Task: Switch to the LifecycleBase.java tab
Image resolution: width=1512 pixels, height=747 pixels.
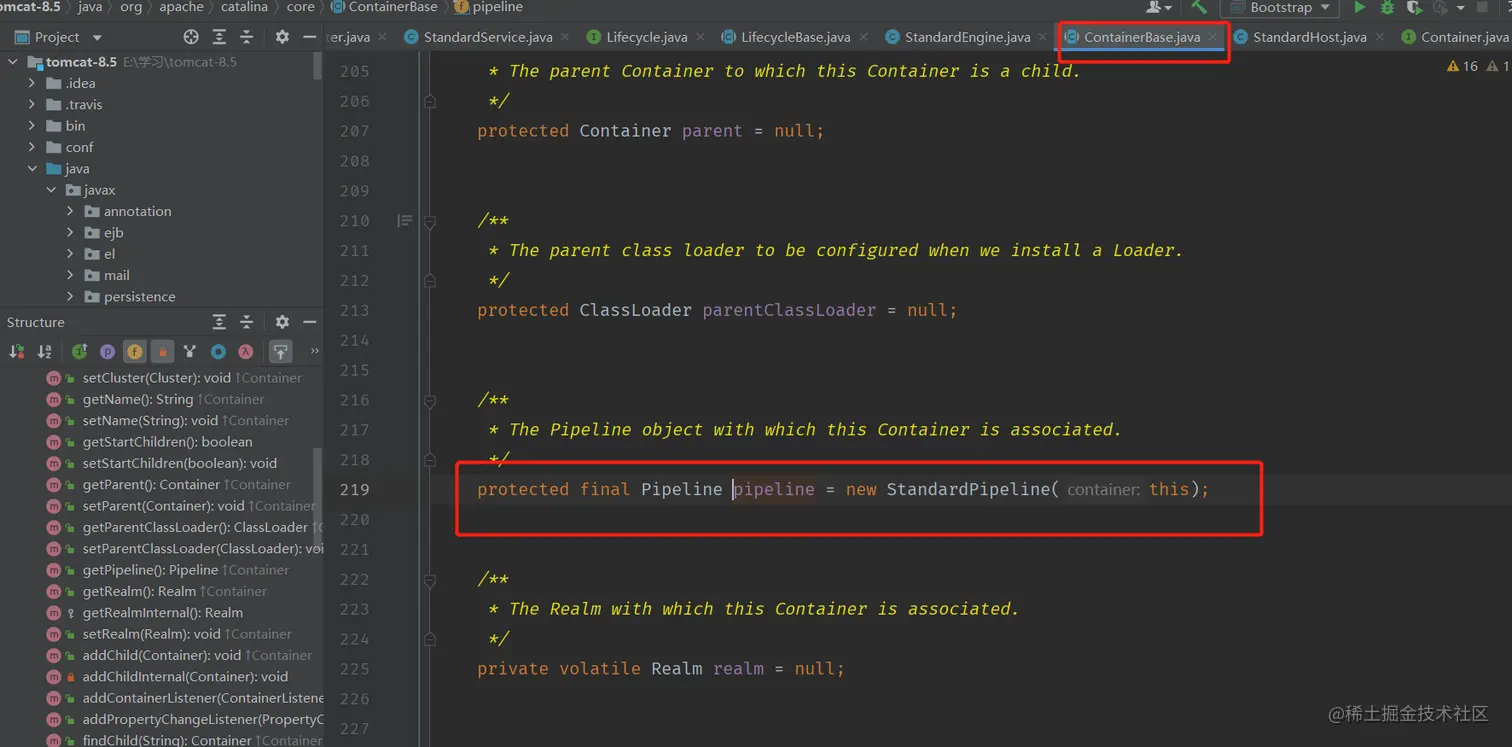Action: click(x=796, y=37)
